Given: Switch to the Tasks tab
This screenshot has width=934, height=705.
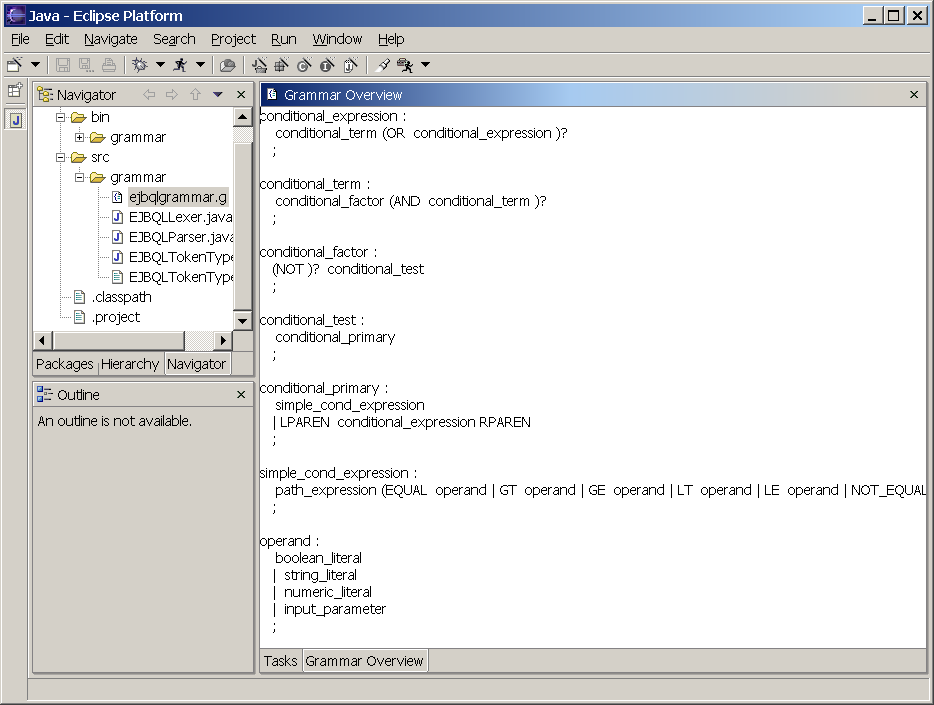Looking at the screenshot, I should pyautogui.click(x=281, y=661).
